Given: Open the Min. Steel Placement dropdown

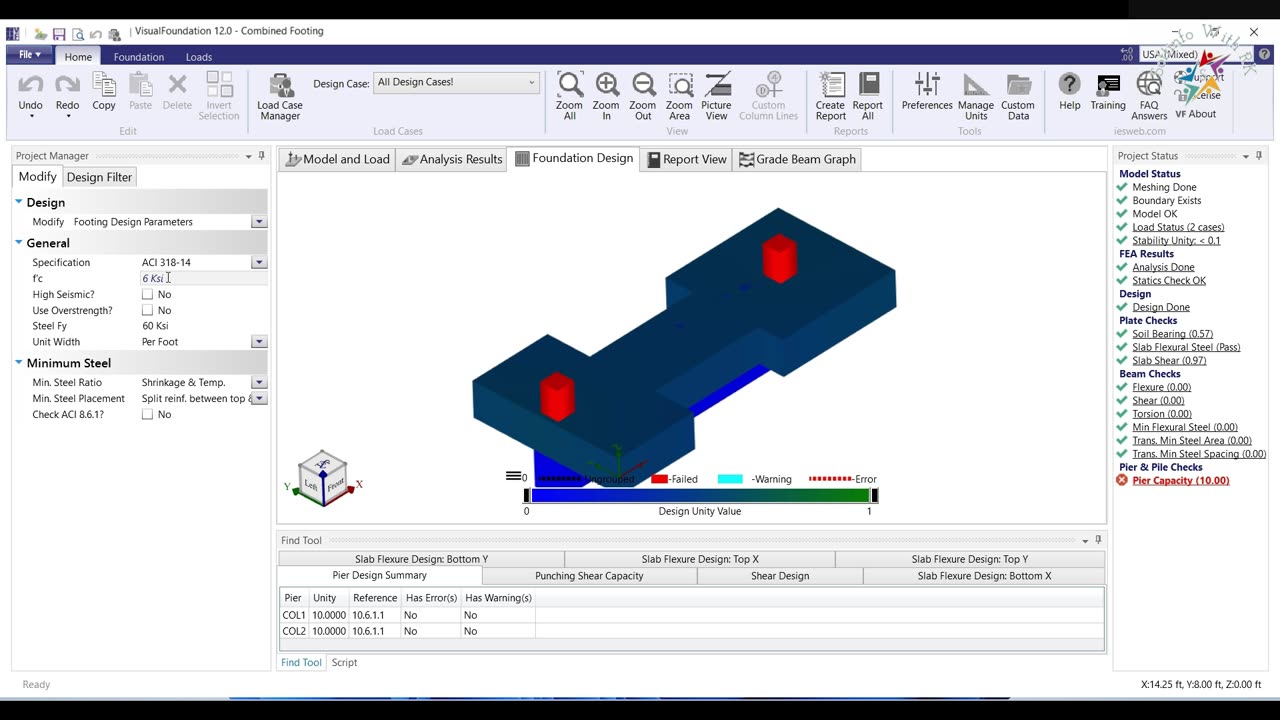Looking at the screenshot, I should pyautogui.click(x=259, y=398).
